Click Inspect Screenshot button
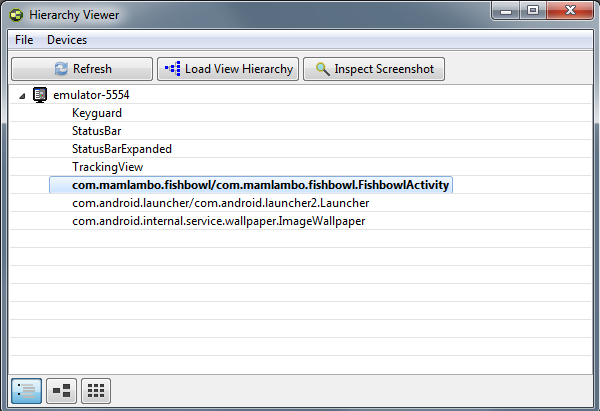 [374, 69]
